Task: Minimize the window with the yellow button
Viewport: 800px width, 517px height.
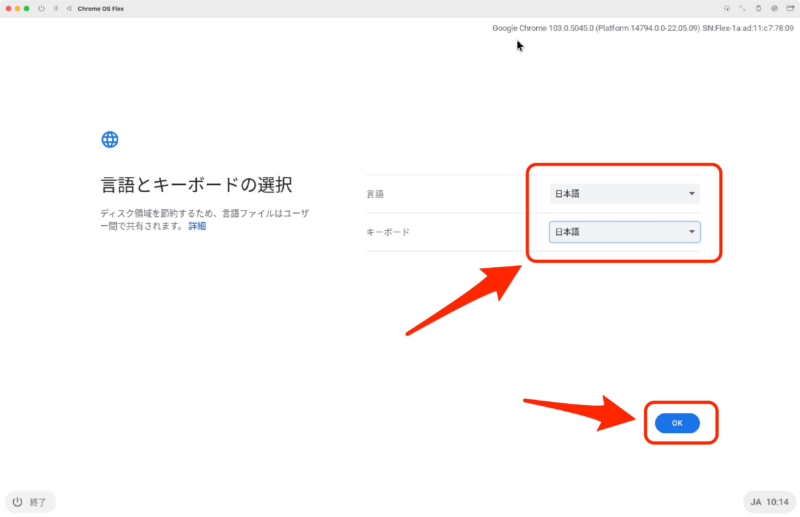Action: point(17,8)
